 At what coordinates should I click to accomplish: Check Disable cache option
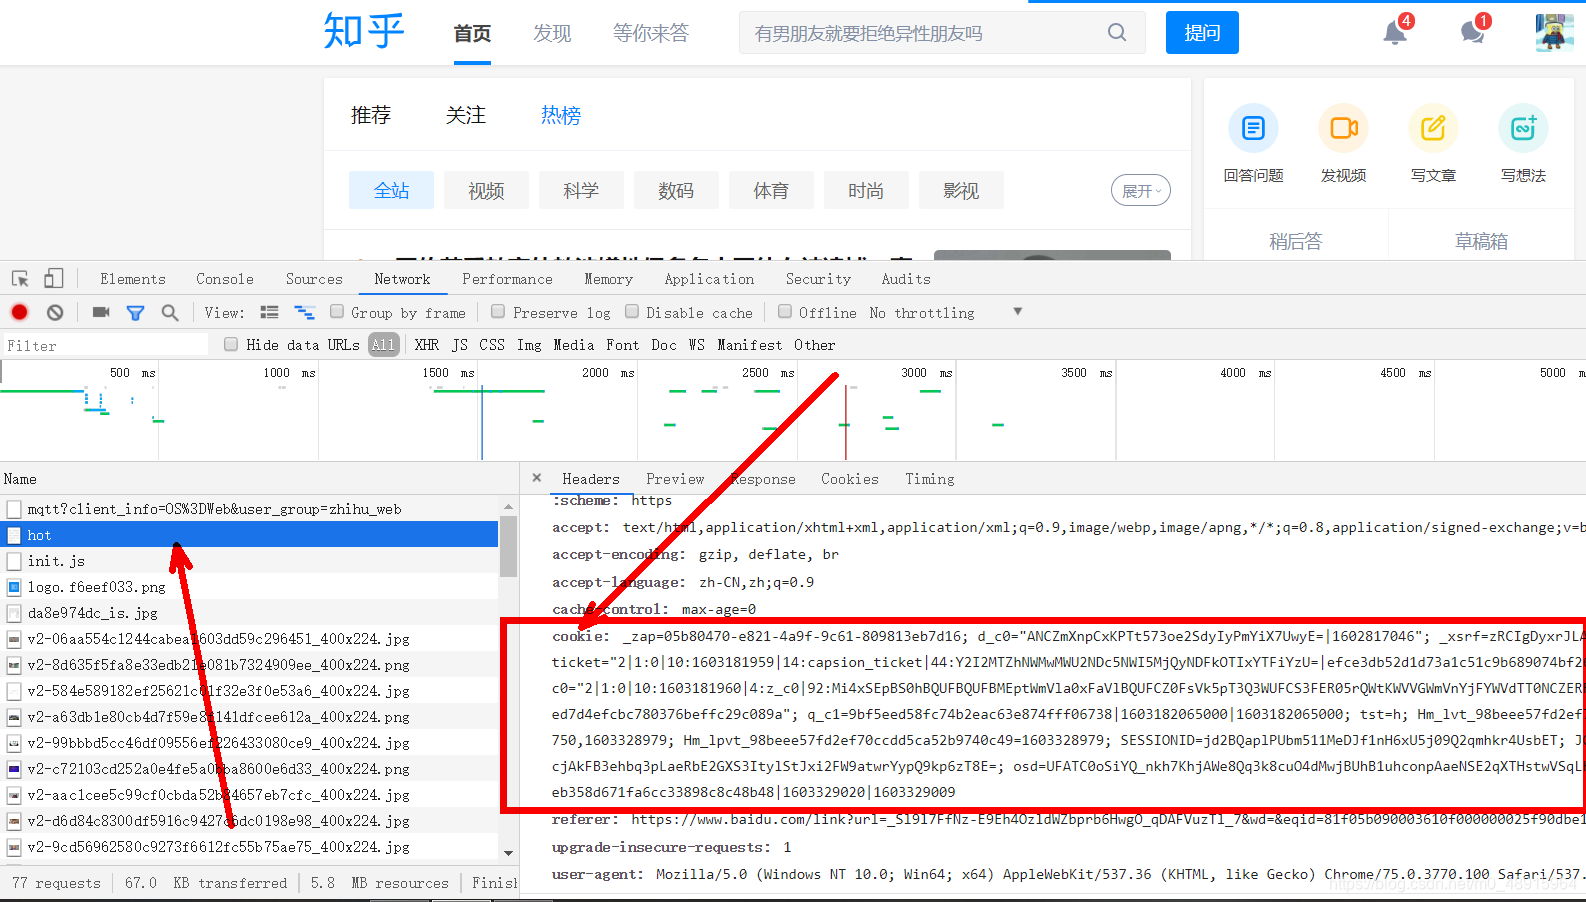(632, 311)
